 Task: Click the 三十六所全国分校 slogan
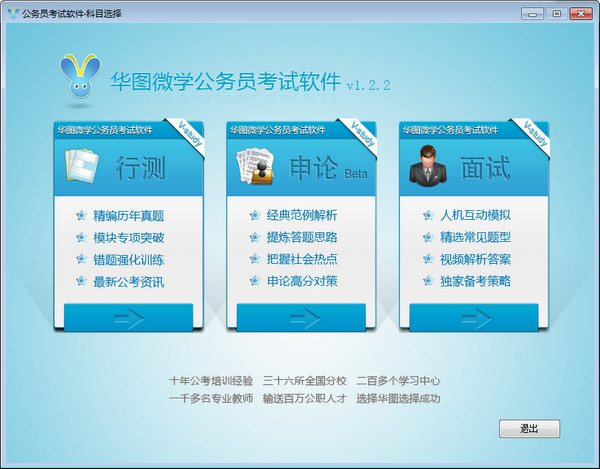point(305,381)
